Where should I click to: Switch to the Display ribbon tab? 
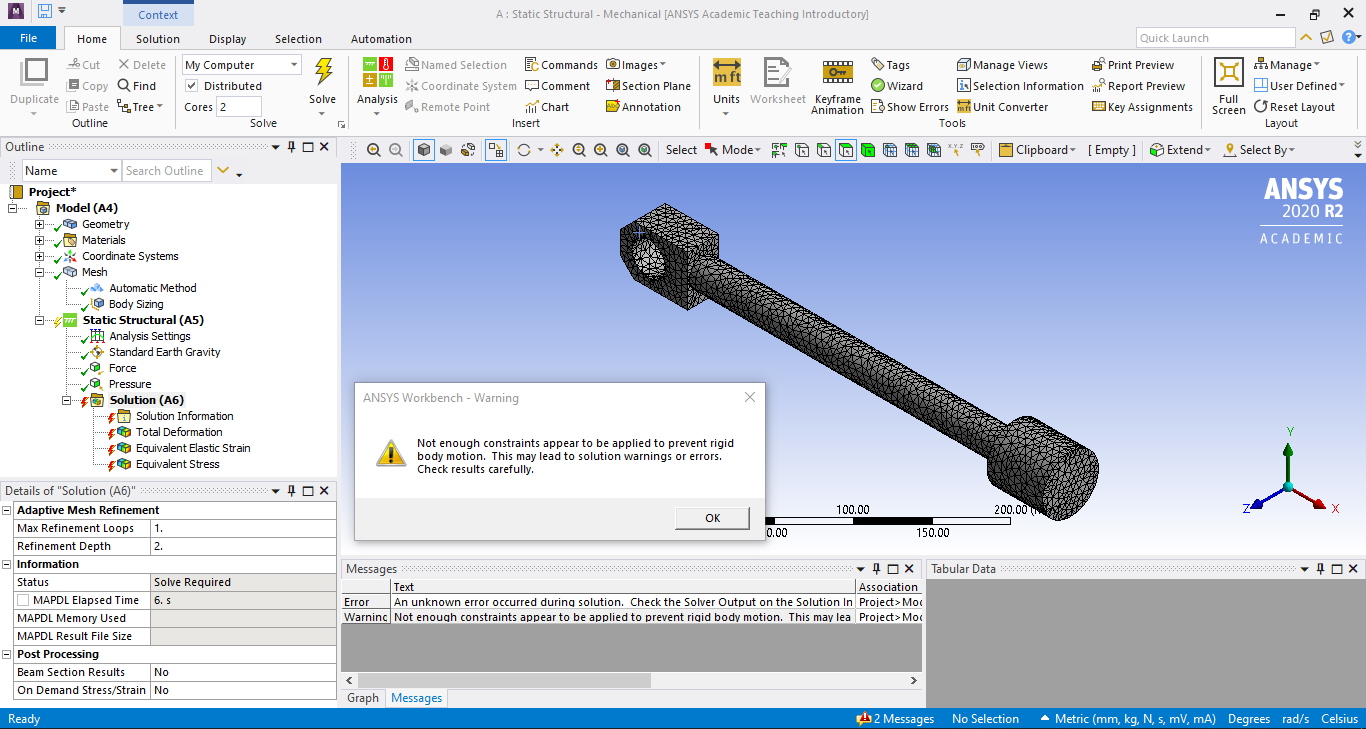(x=228, y=39)
